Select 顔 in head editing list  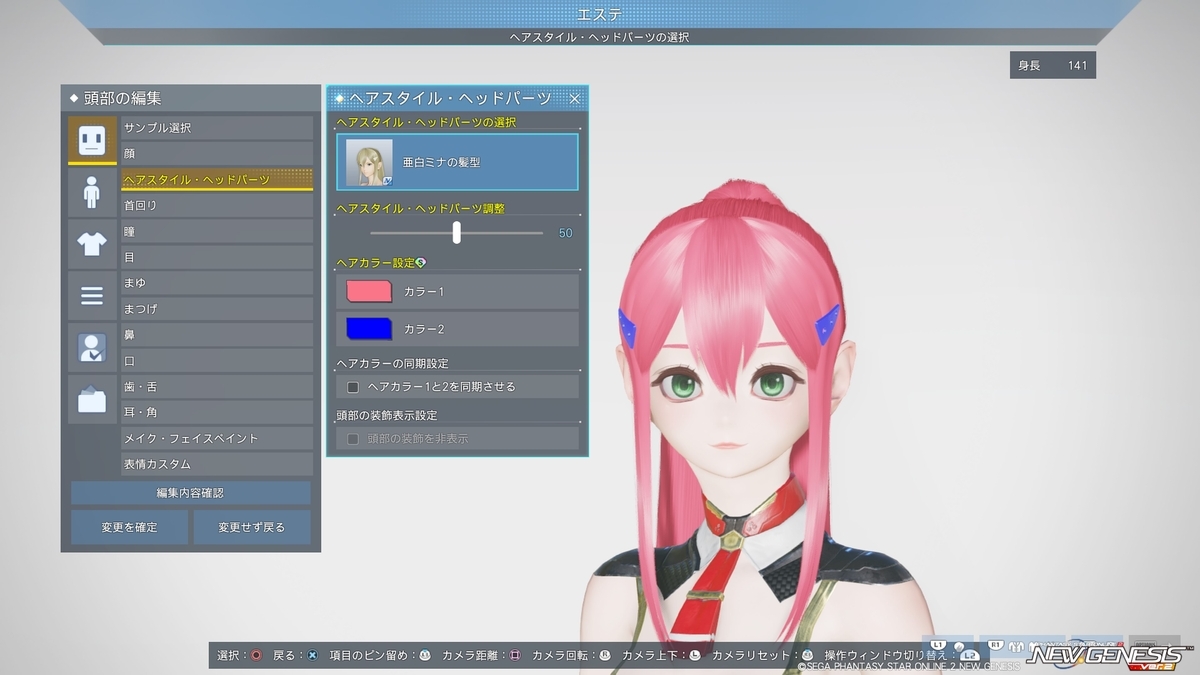tap(217, 154)
